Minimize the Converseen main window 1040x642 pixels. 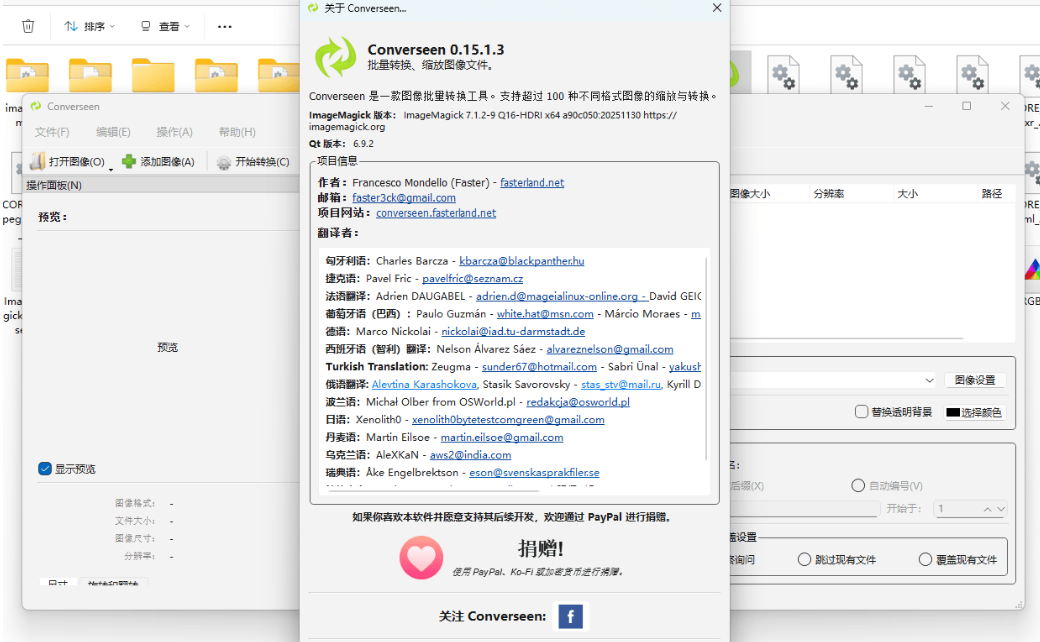(929, 106)
